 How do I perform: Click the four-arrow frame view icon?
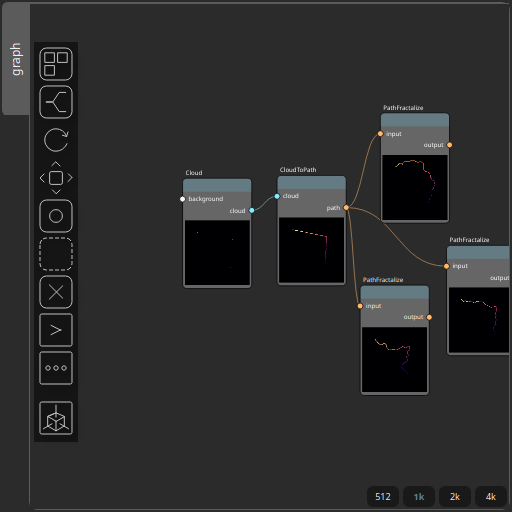(56, 178)
